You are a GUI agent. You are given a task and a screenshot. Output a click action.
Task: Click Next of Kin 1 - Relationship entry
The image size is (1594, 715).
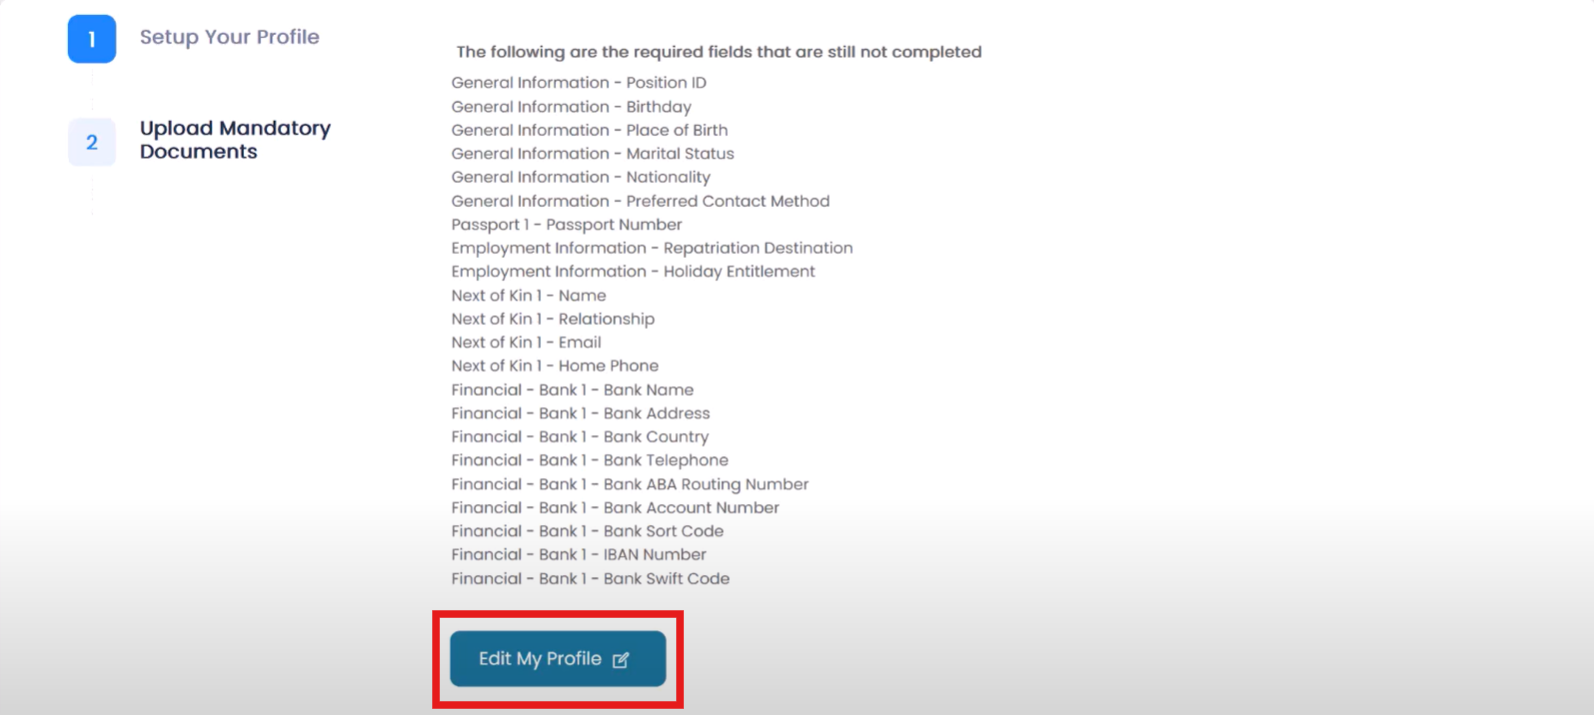pos(553,319)
